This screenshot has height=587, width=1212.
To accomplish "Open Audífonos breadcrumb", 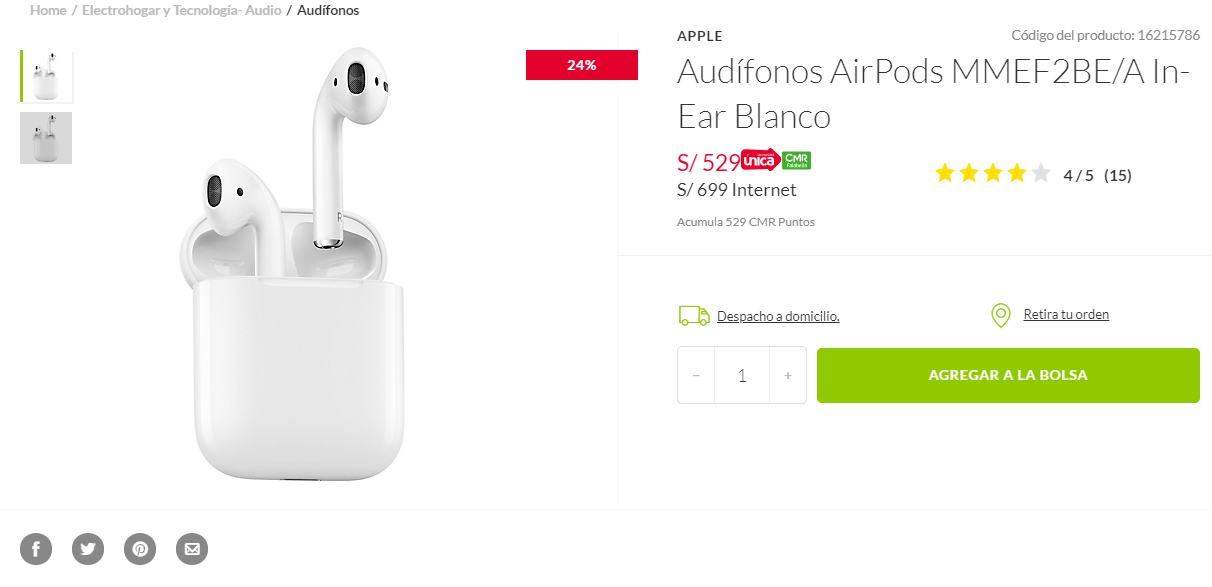I will pos(328,10).
